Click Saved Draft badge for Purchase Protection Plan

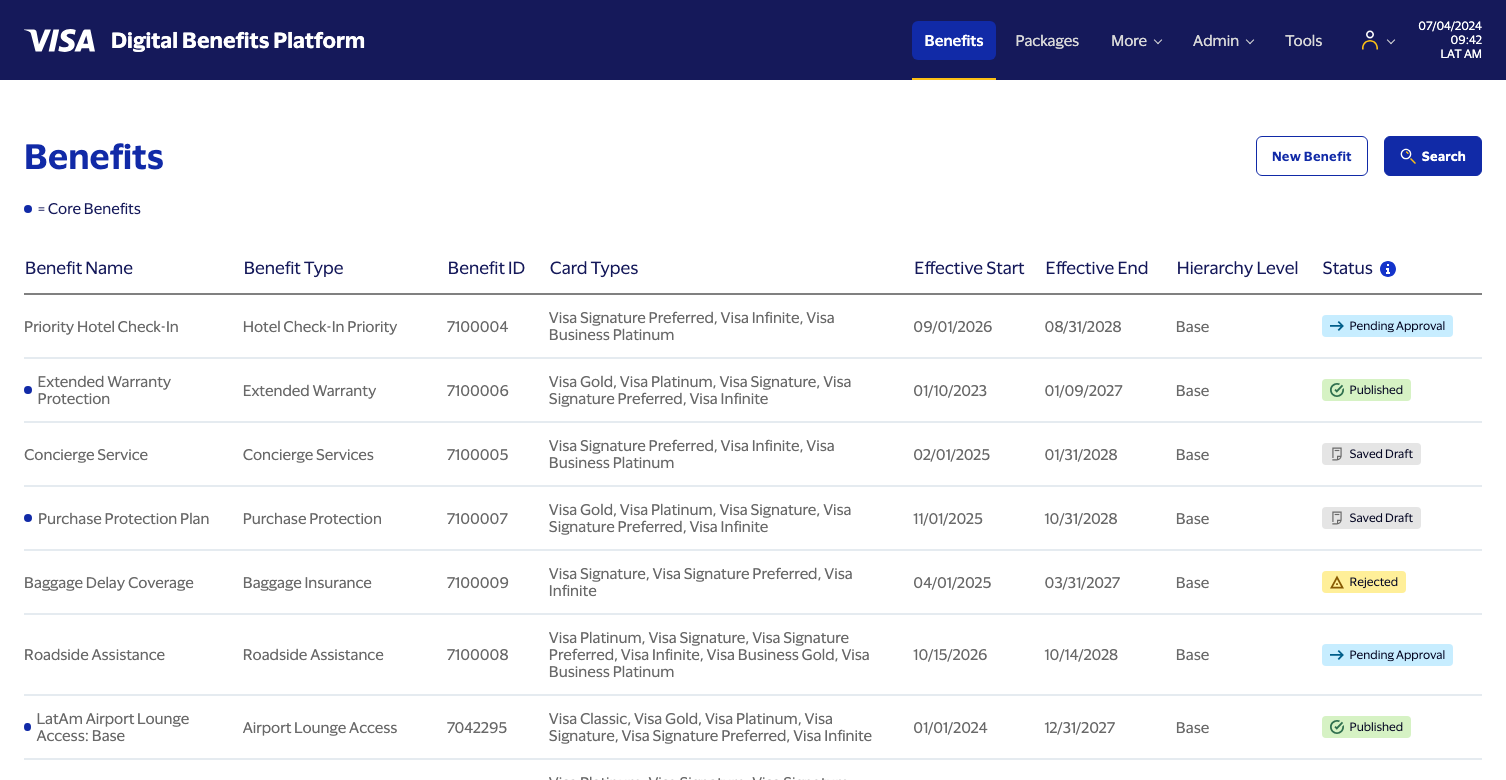tap(1371, 518)
